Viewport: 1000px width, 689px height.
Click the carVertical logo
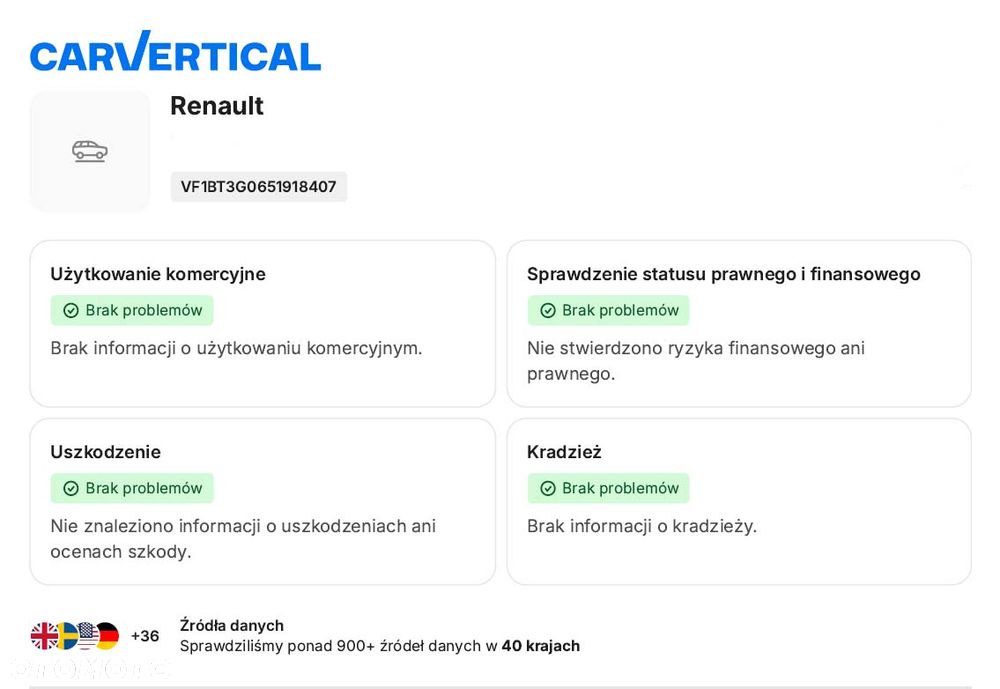(175, 52)
